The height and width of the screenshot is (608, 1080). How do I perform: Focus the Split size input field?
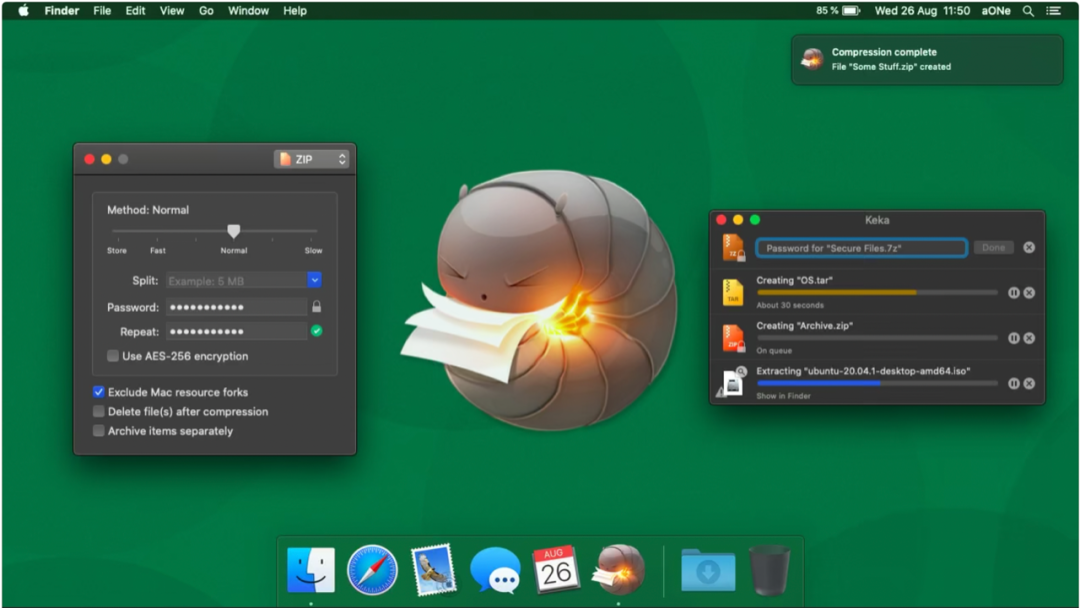[x=236, y=280]
